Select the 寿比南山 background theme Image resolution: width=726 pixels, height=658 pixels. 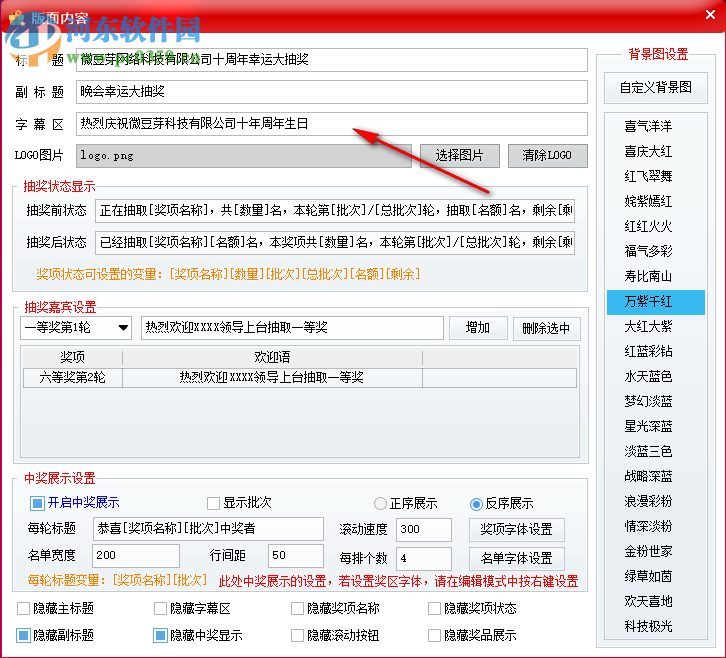point(656,276)
